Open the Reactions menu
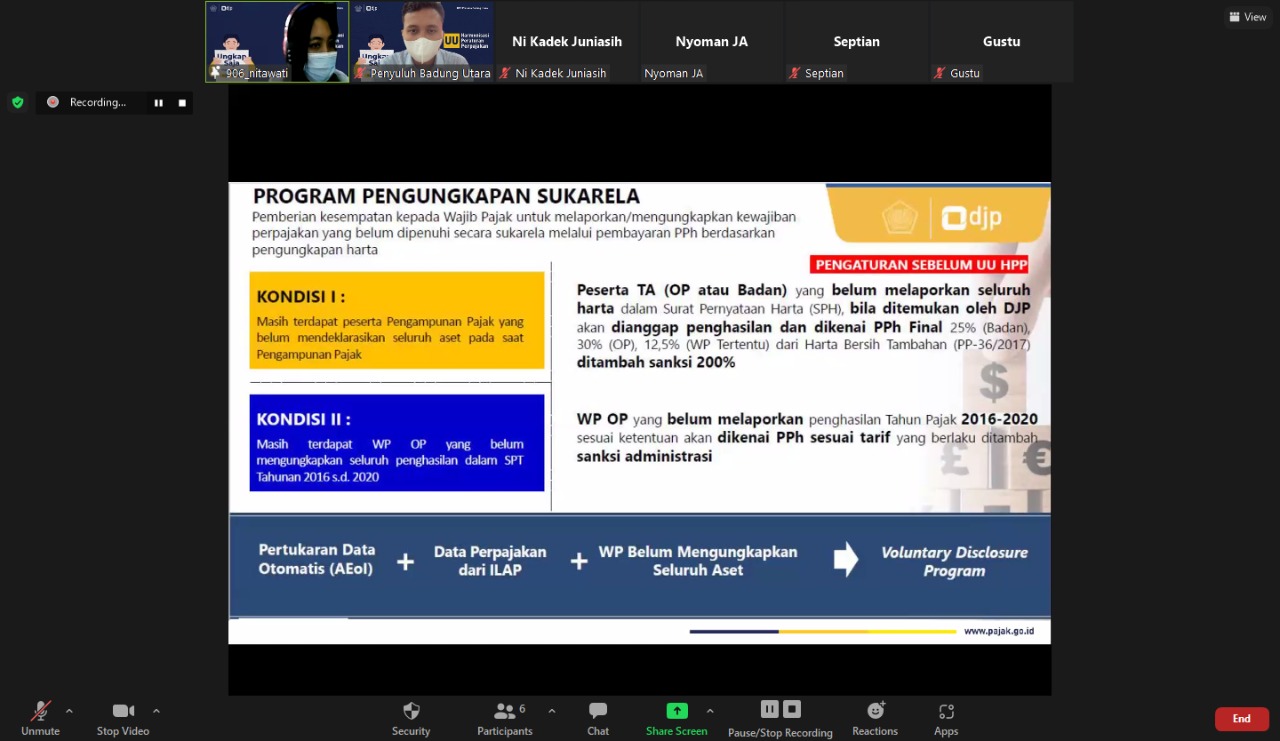Screen dimensions: 1280x741 coord(875,712)
